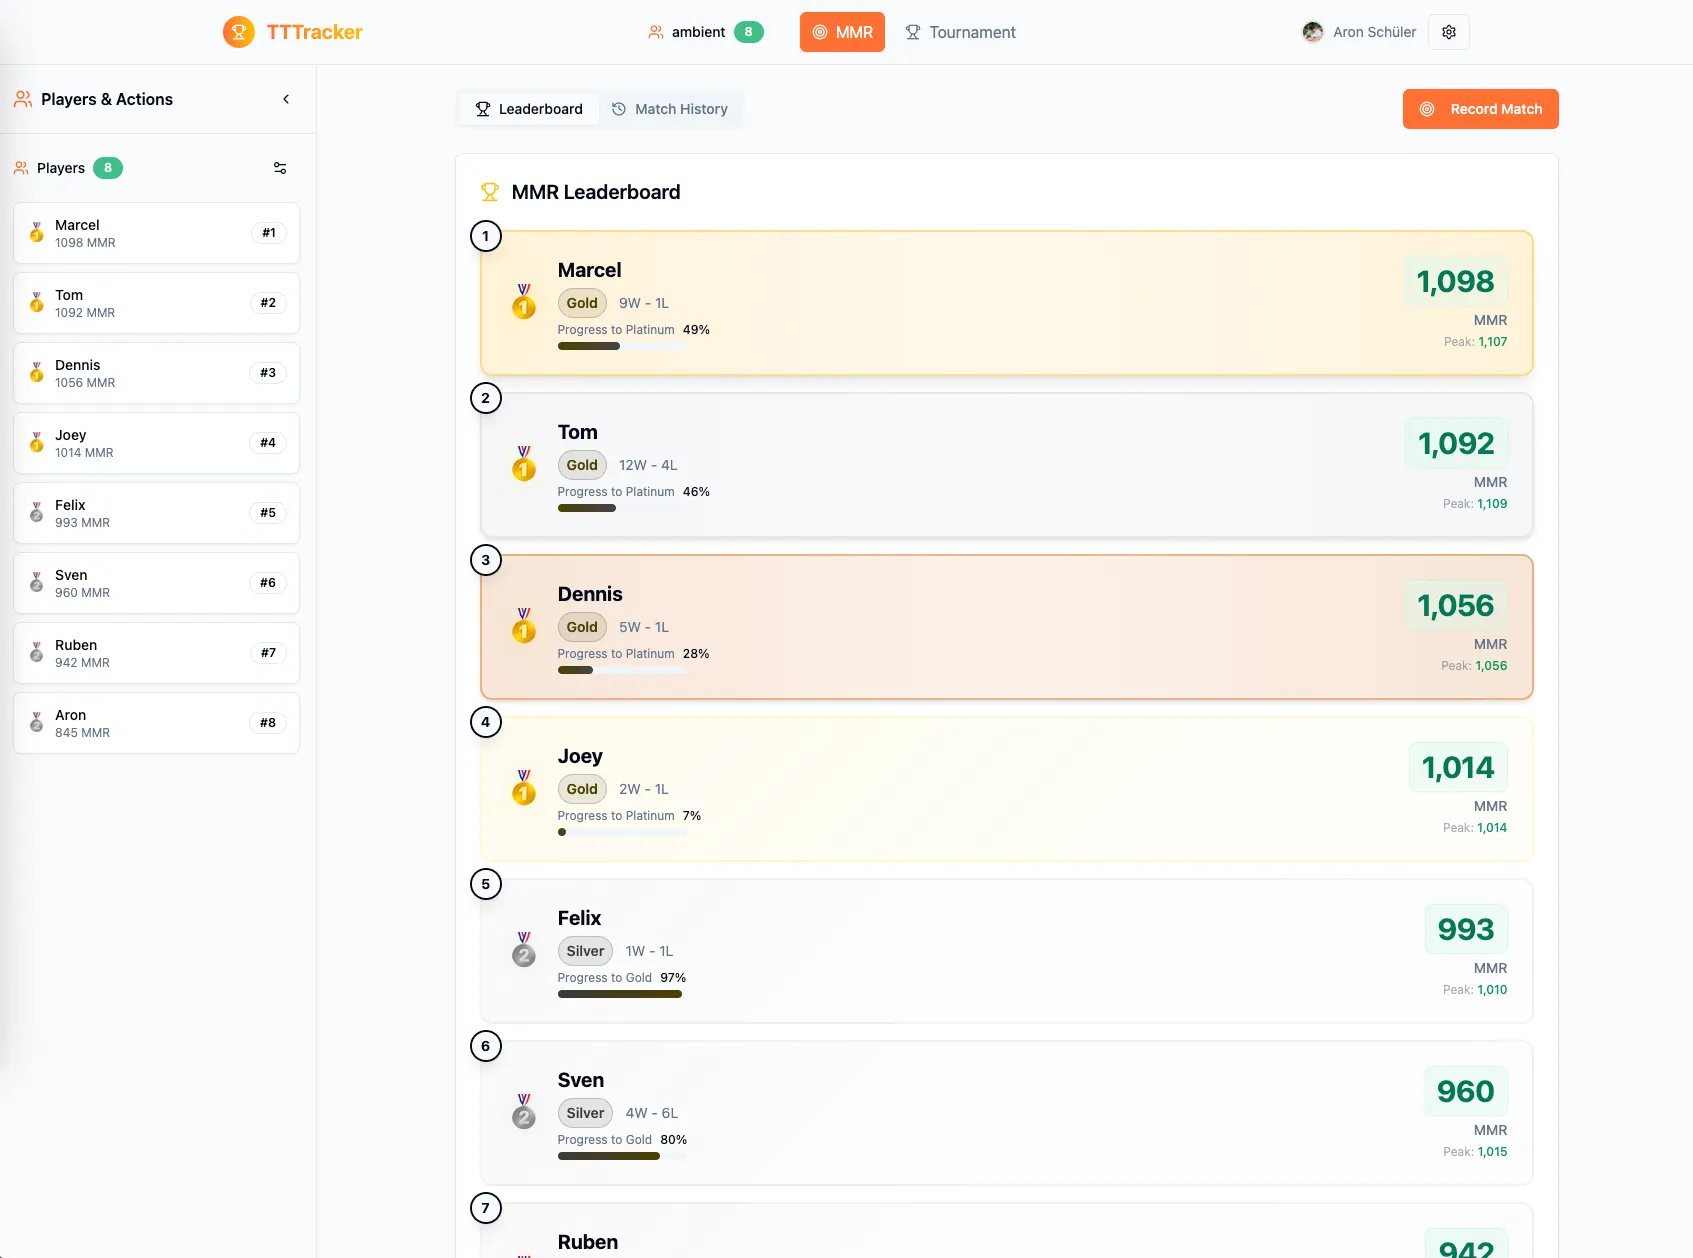Screen dimensions: 1693x1258
Task: Click Felix's silver medal icon
Action: click(524, 955)
